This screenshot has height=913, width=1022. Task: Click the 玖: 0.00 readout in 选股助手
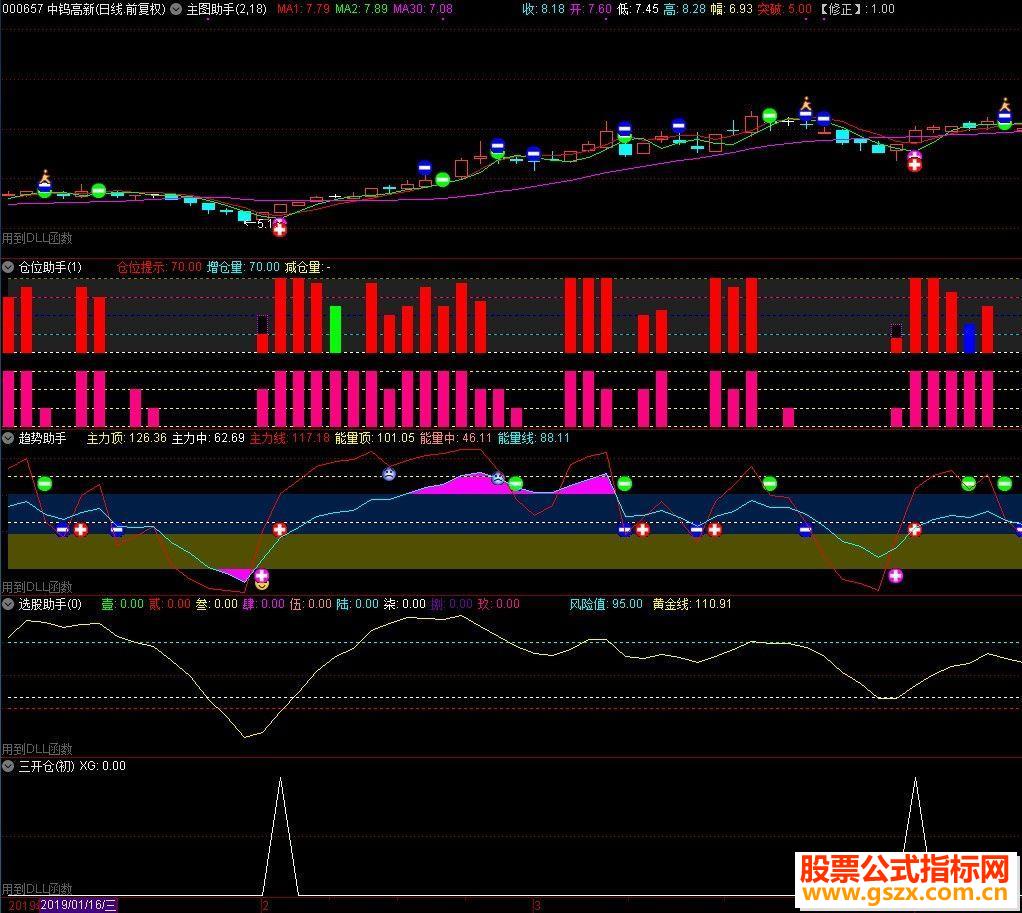click(499, 604)
